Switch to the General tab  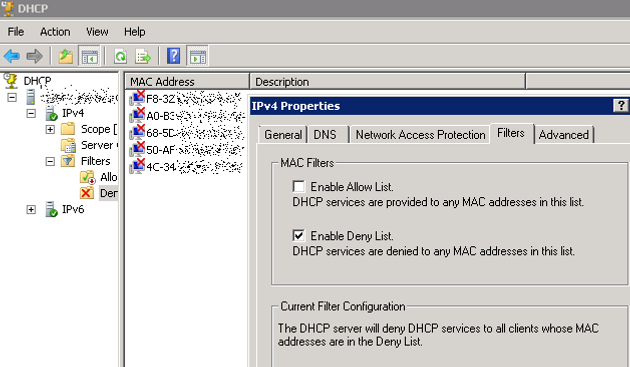pos(283,135)
